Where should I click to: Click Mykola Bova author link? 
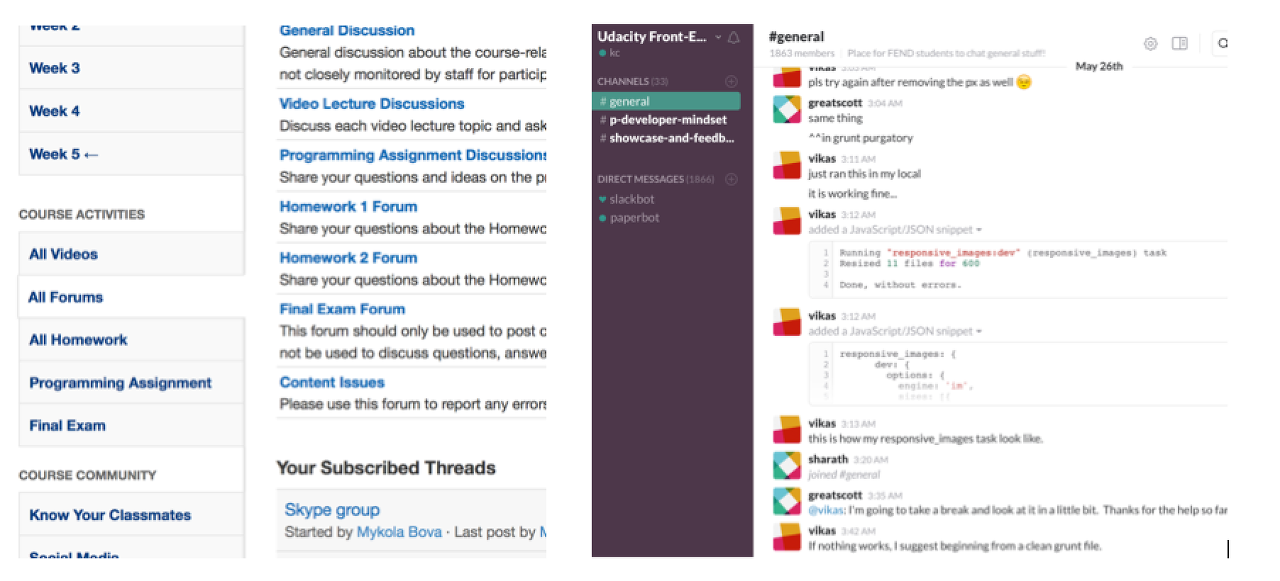[399, 532]
